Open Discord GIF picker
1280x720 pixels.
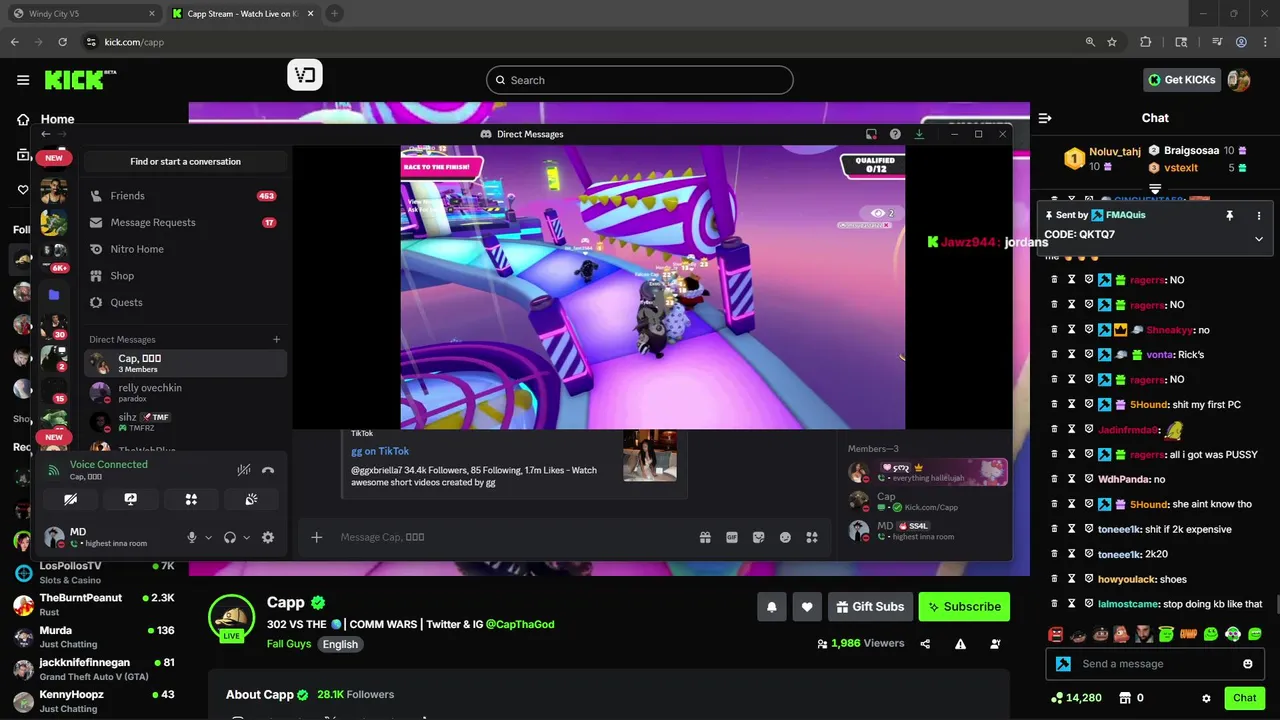pos(732,537)
